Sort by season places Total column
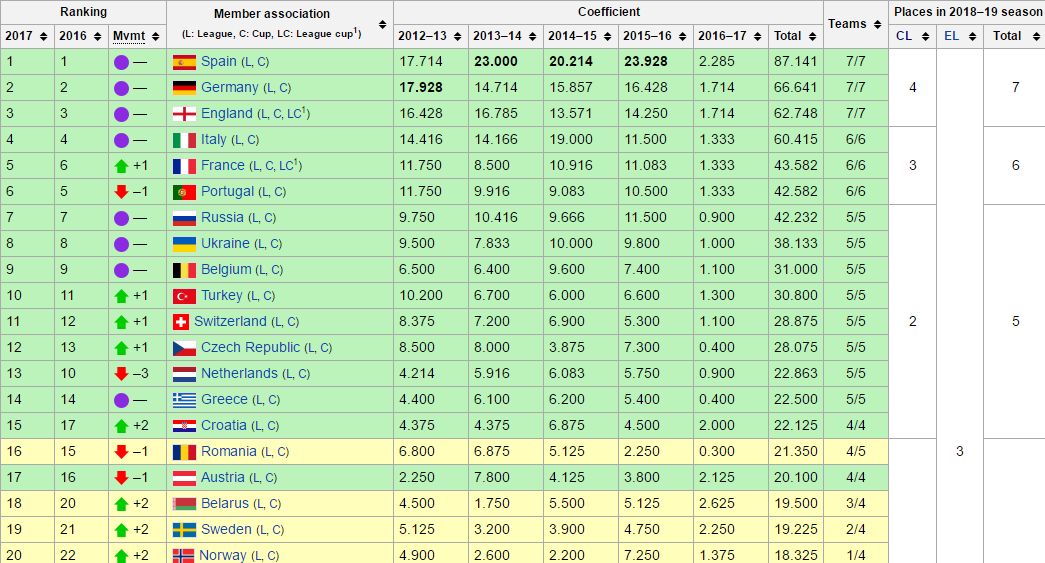 coord(1036,37)
